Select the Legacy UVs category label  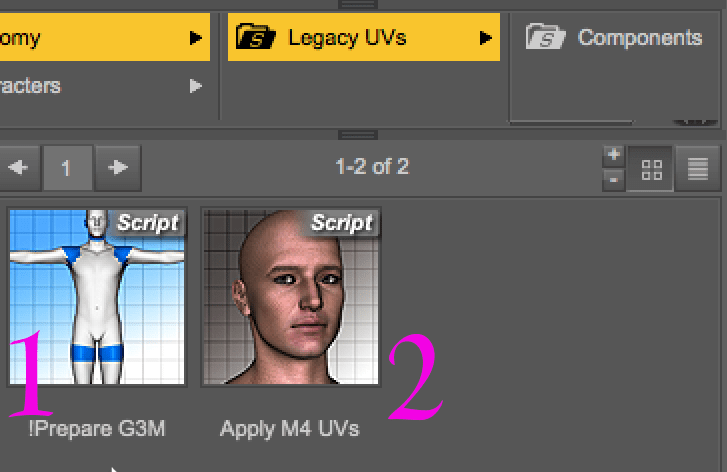pos(349,38)
